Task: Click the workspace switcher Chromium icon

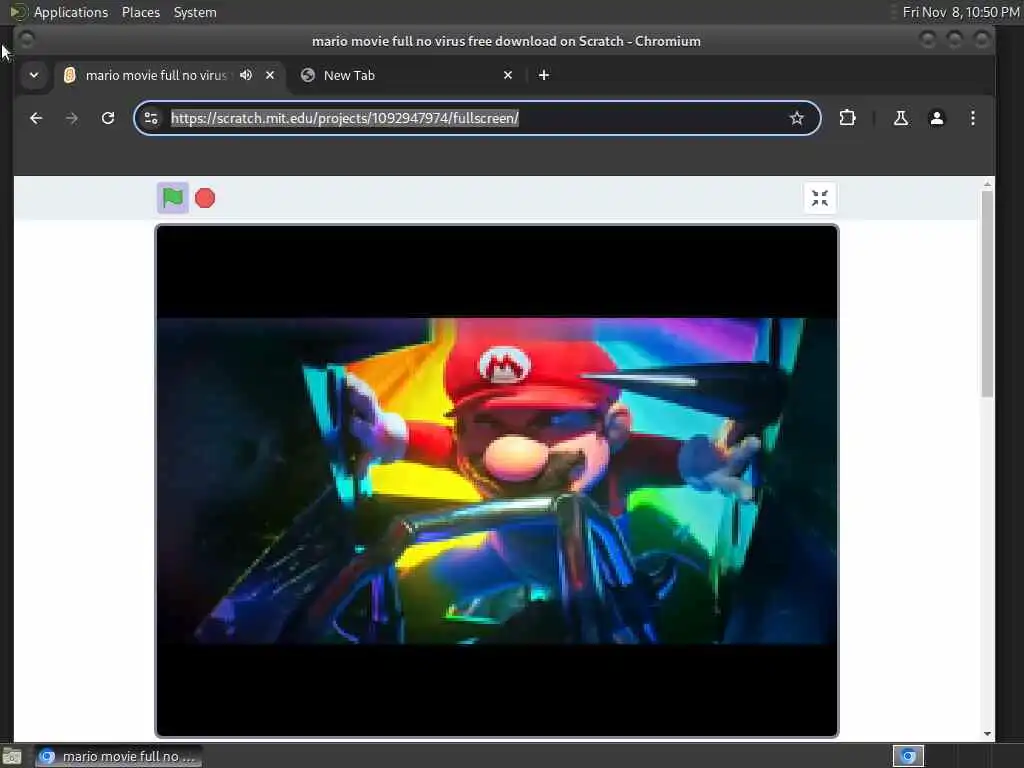Action: [908, 756]
